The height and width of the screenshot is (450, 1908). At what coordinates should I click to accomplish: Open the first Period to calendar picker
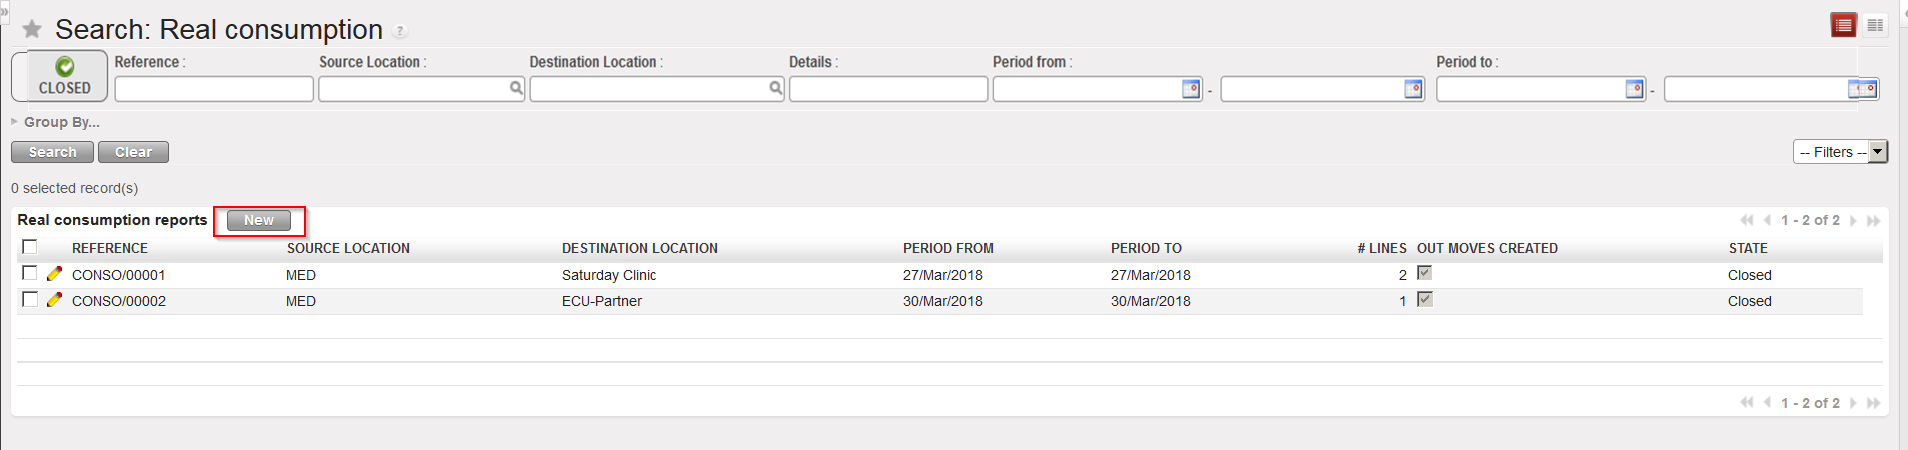tap(1634, 89)
